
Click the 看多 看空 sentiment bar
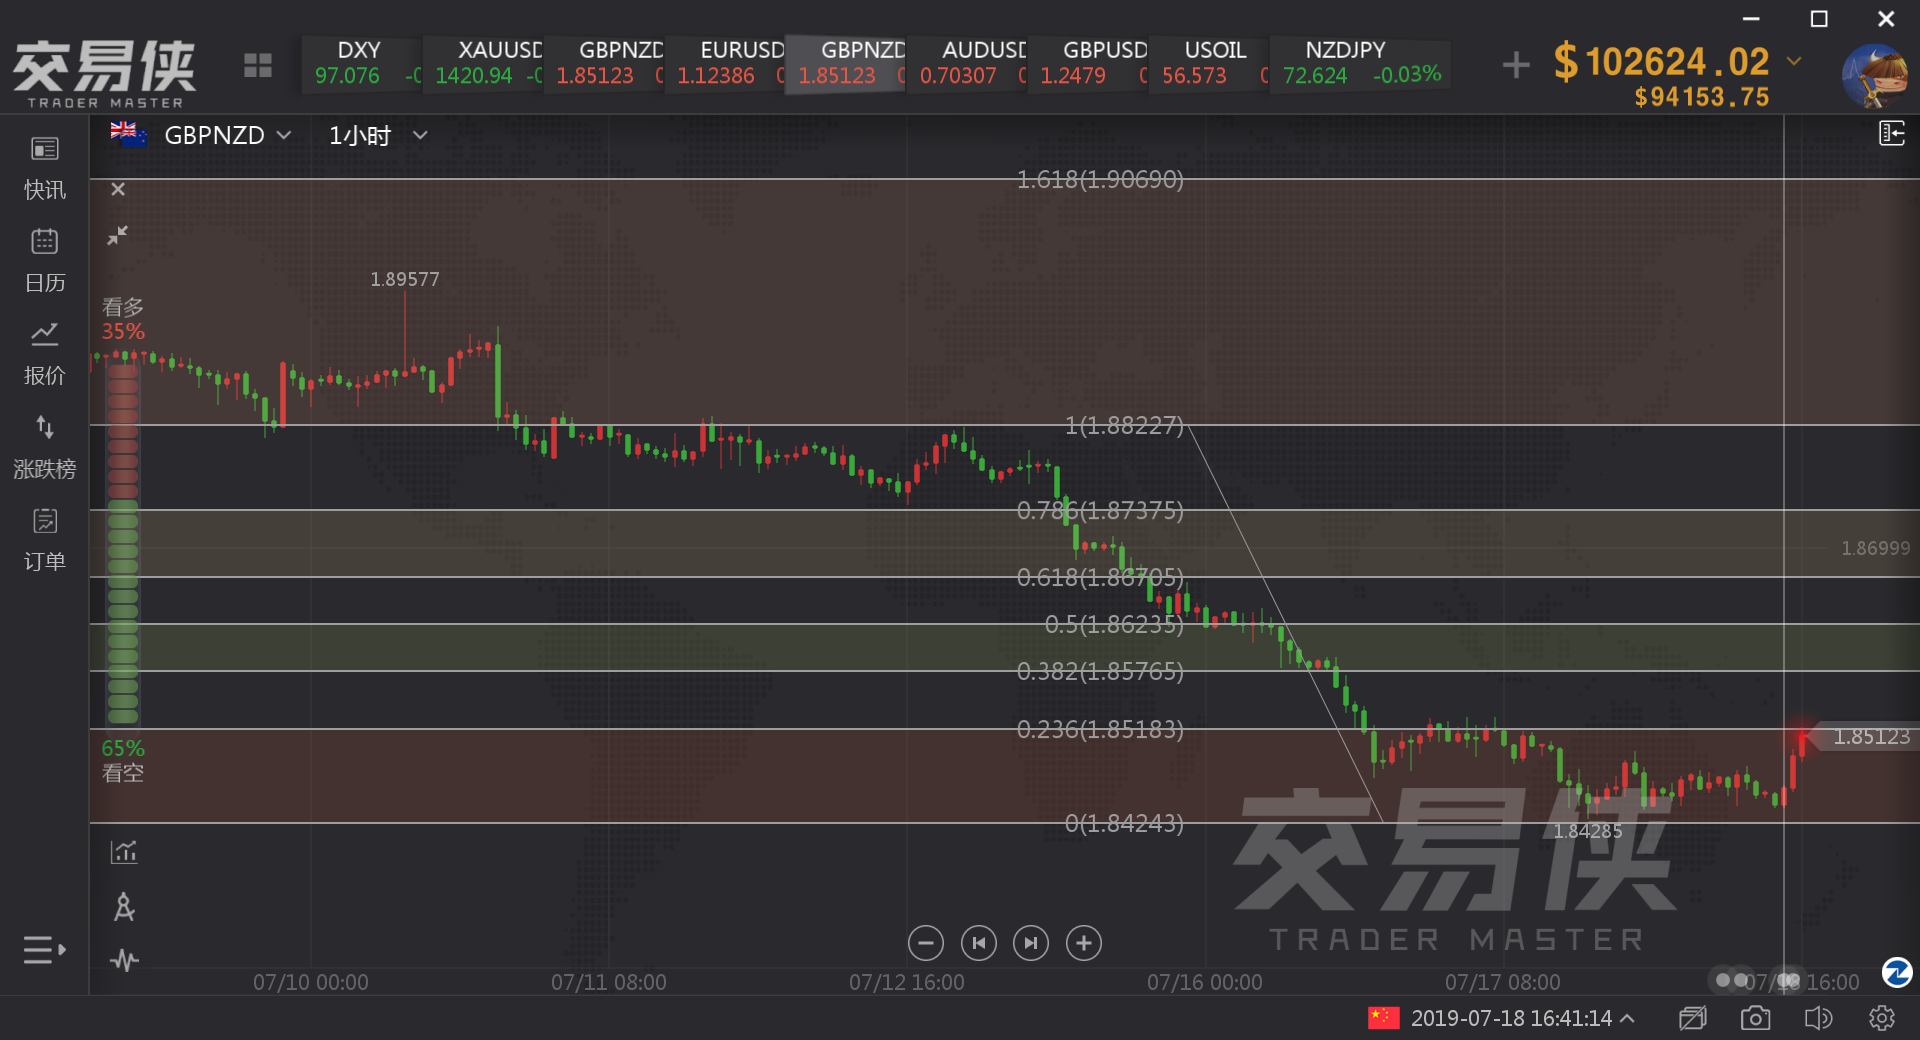click(x=123, y=545)
